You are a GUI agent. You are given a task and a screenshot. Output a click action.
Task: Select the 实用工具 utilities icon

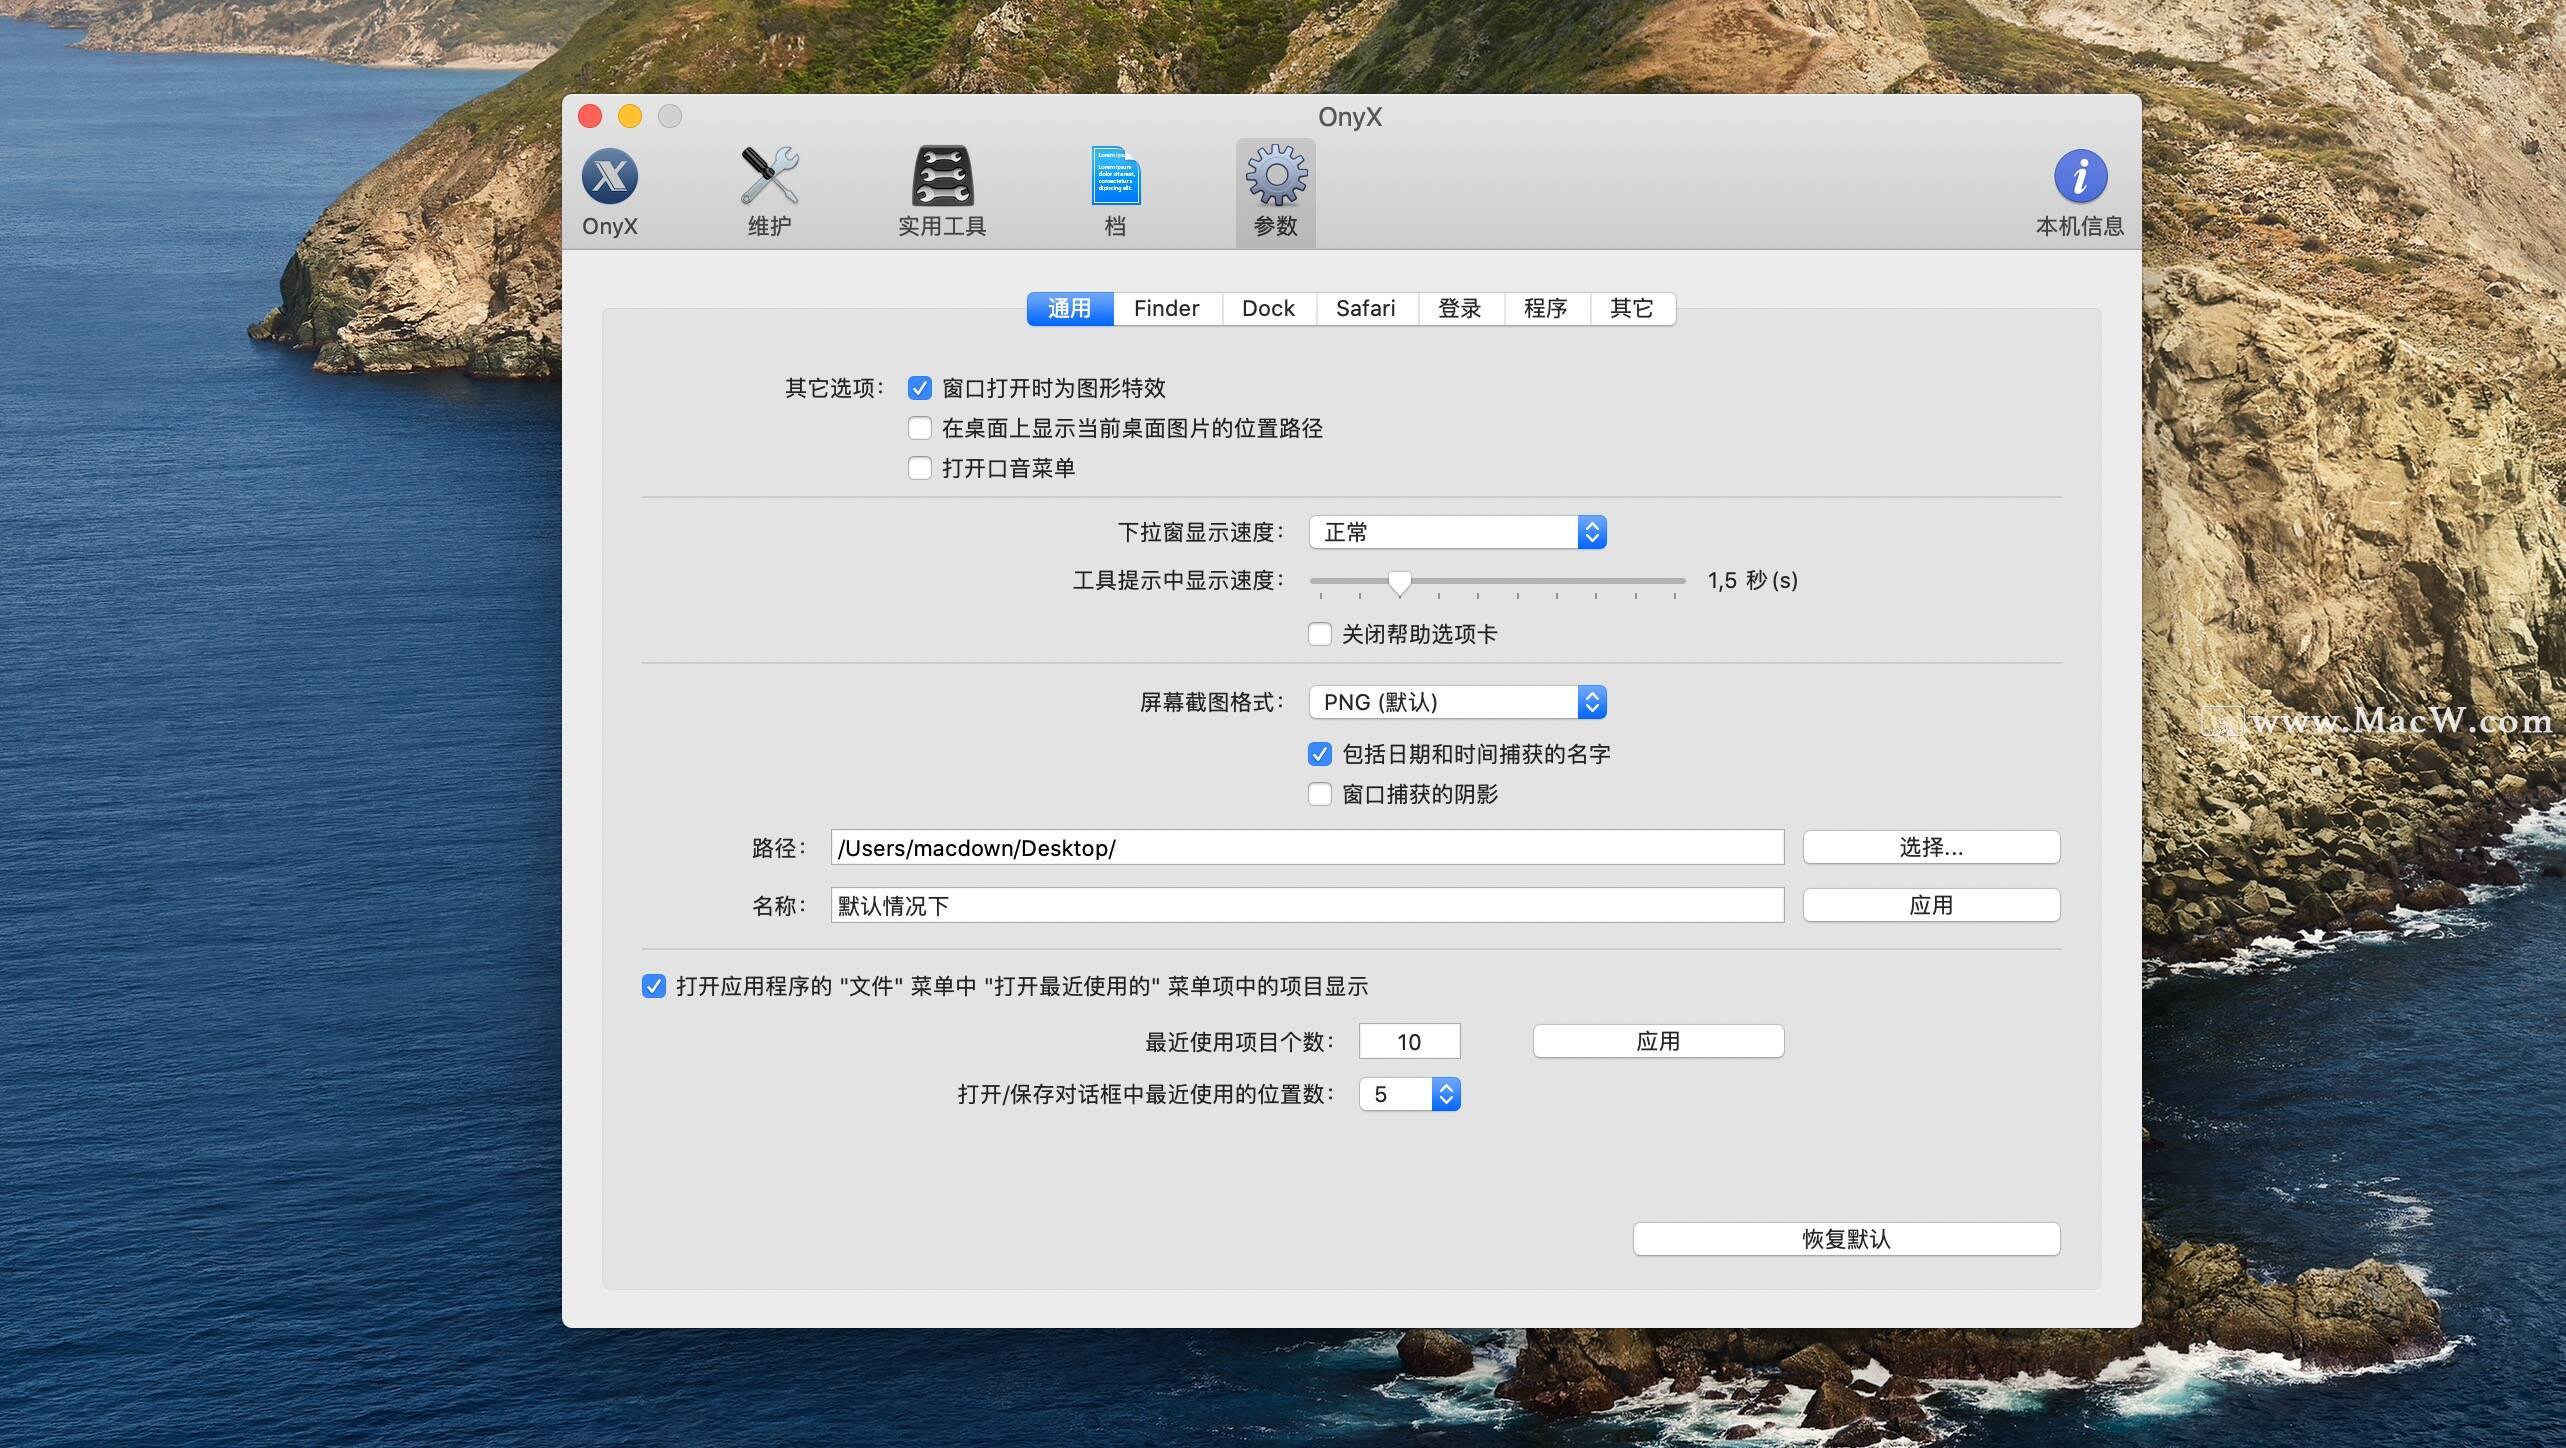click(x=942, y=192)
